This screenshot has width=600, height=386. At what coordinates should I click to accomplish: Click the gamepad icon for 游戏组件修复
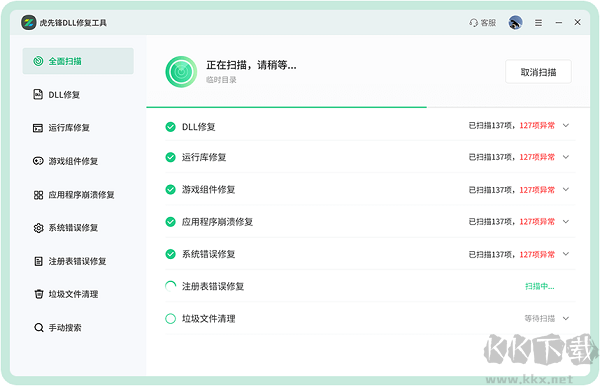[x=38, y=161]
